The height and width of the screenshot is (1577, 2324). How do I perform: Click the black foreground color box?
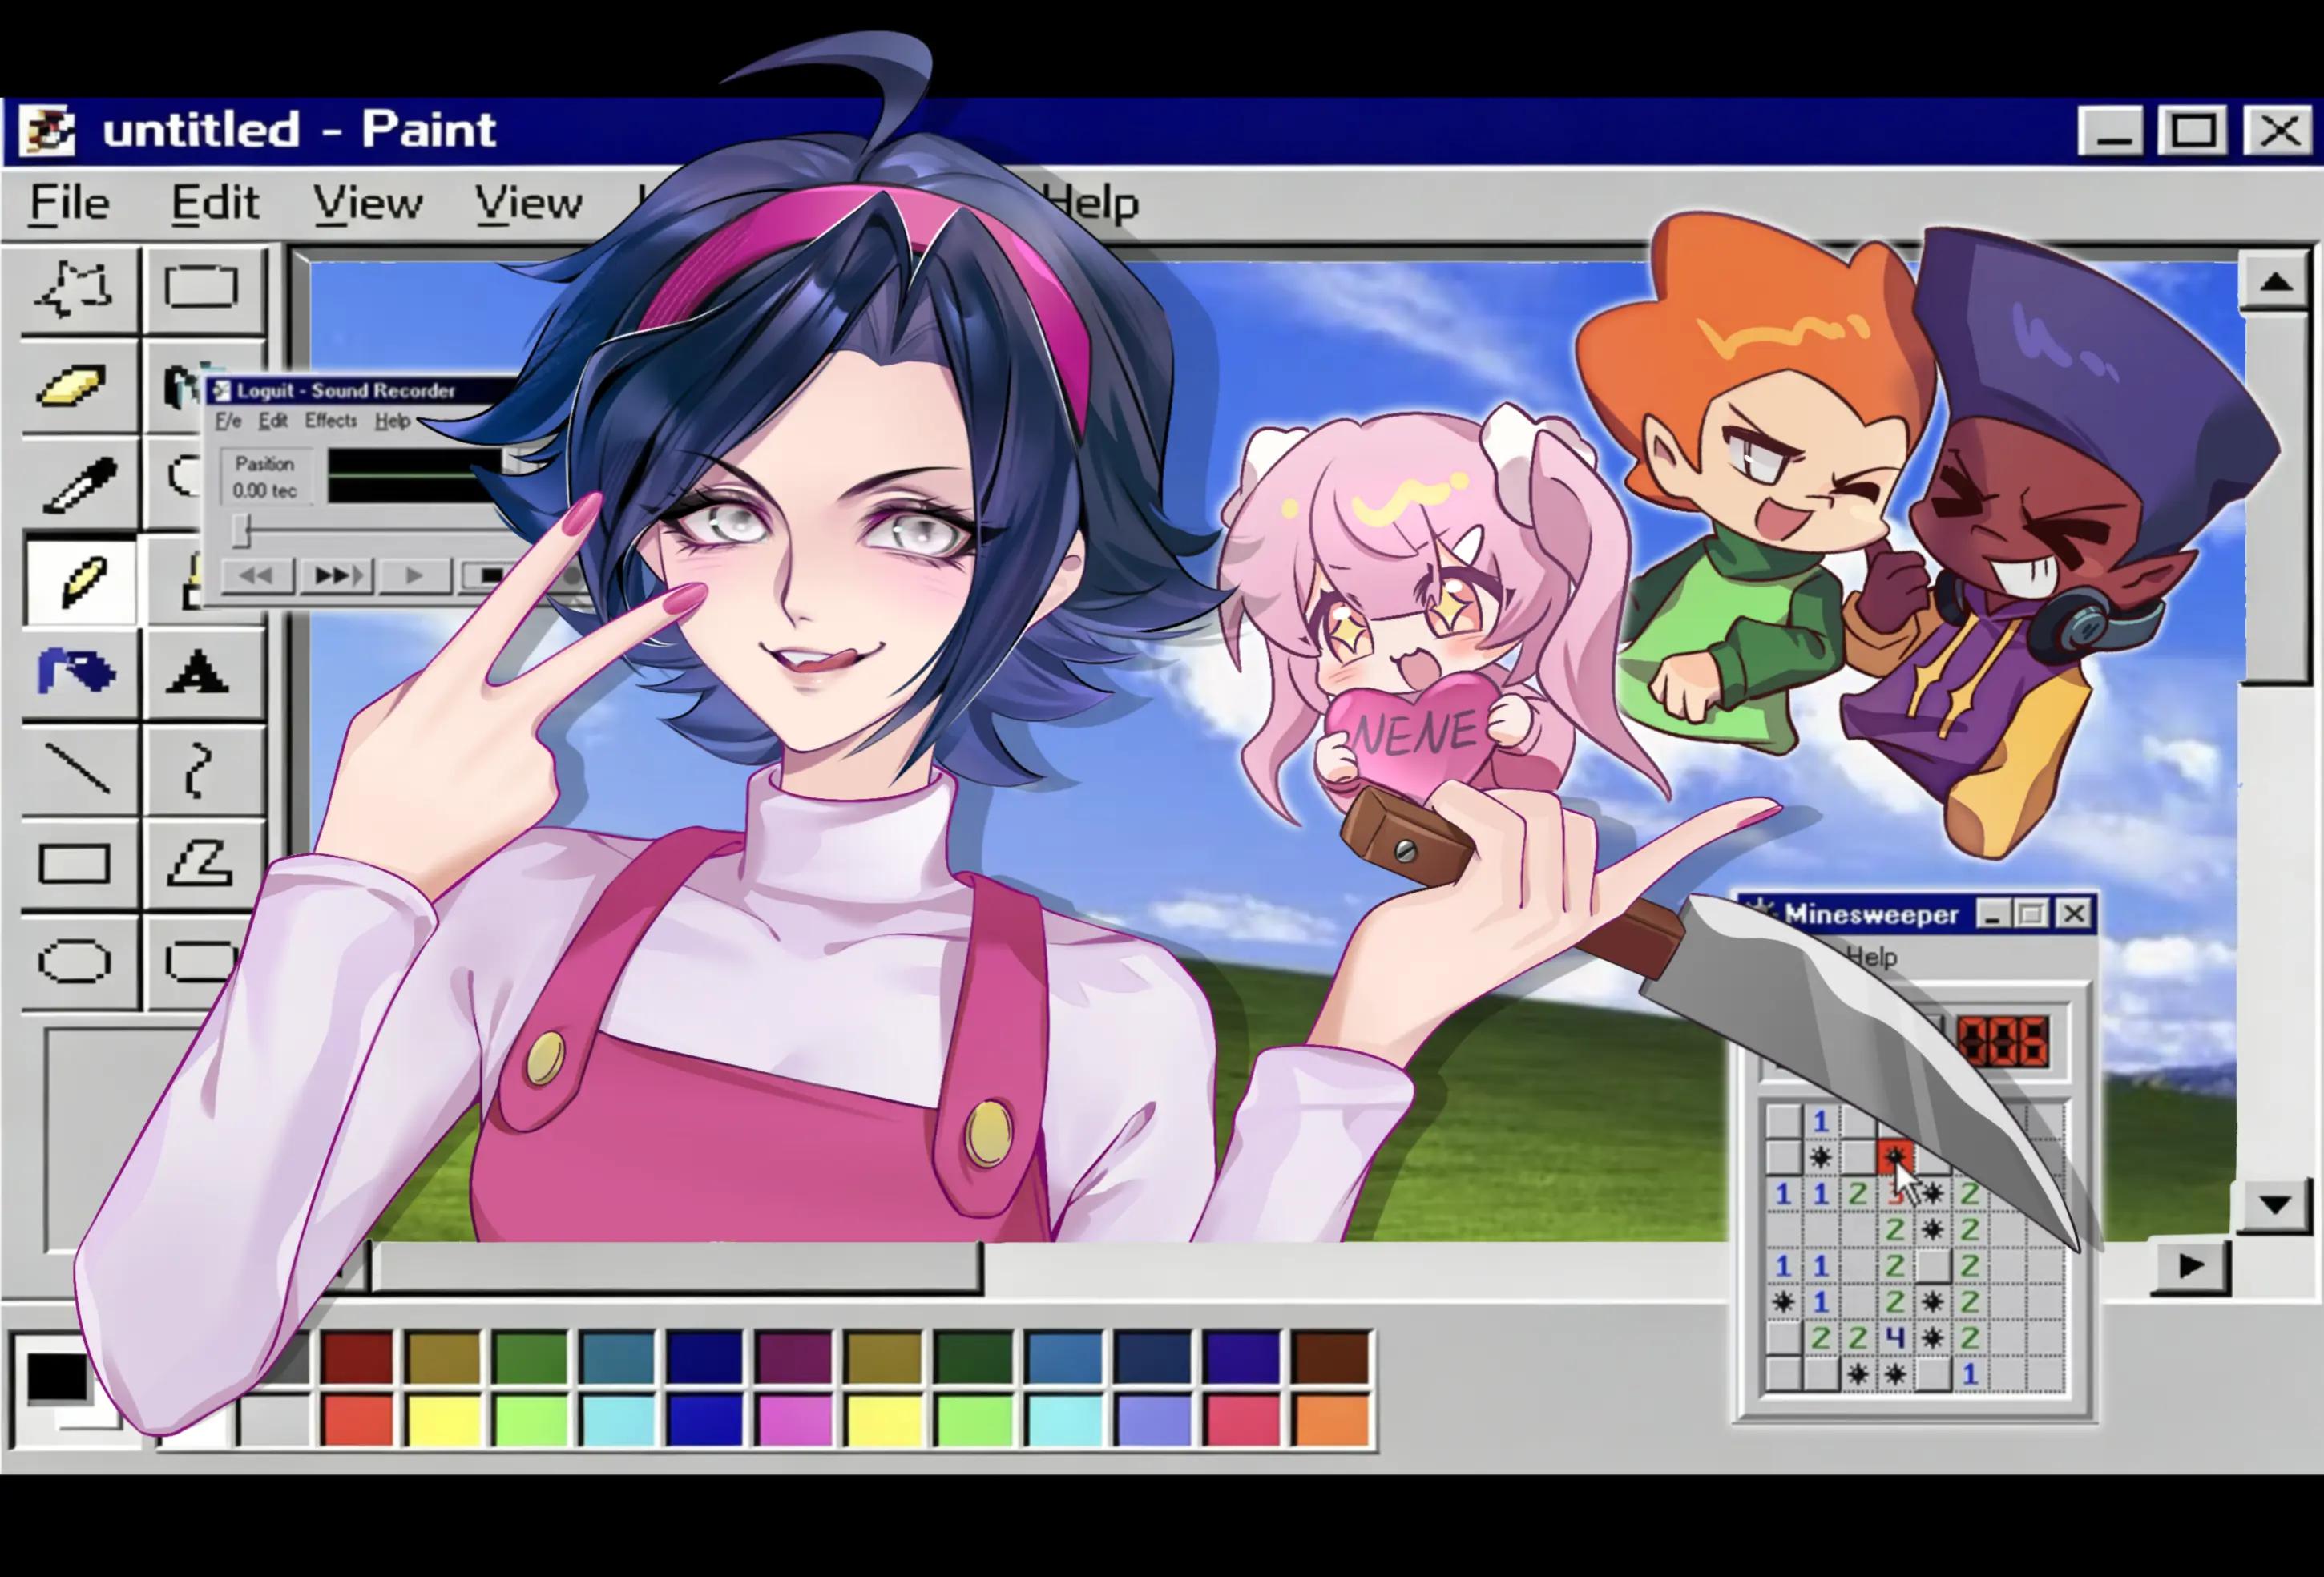tap(56, 1377)
